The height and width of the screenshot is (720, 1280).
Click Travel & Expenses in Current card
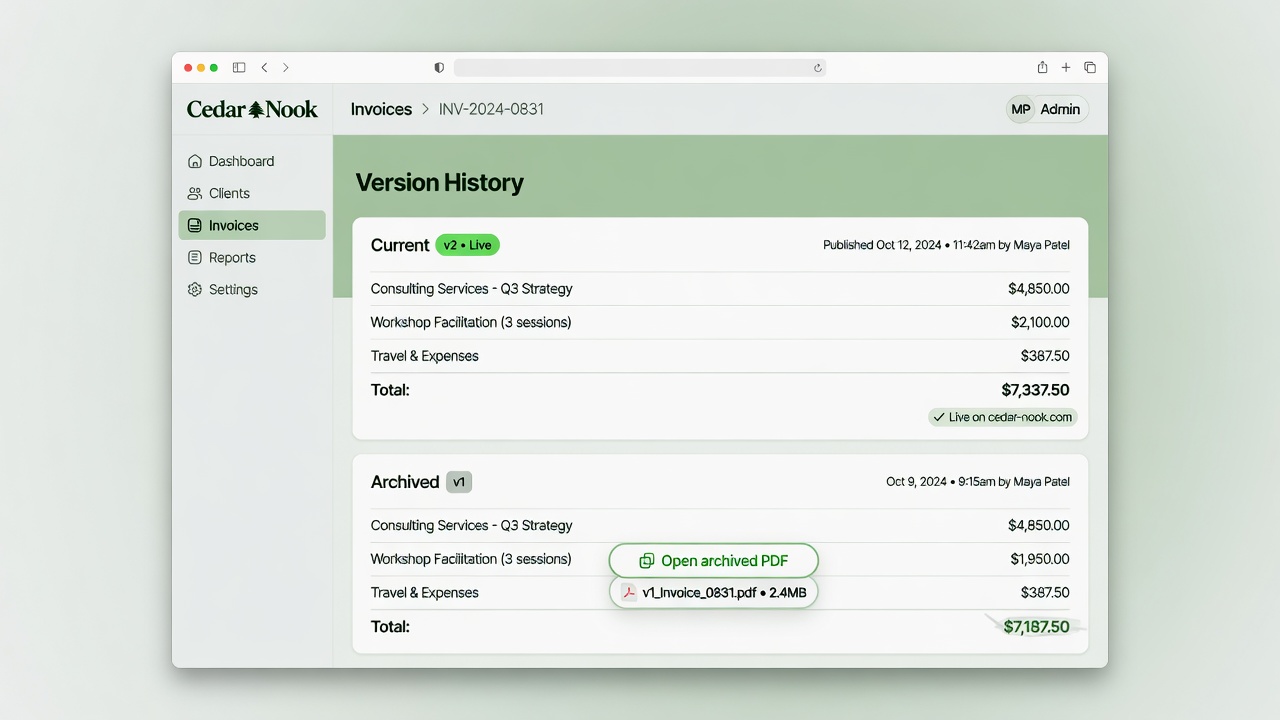pyautogui.click(x=424, y=356)
